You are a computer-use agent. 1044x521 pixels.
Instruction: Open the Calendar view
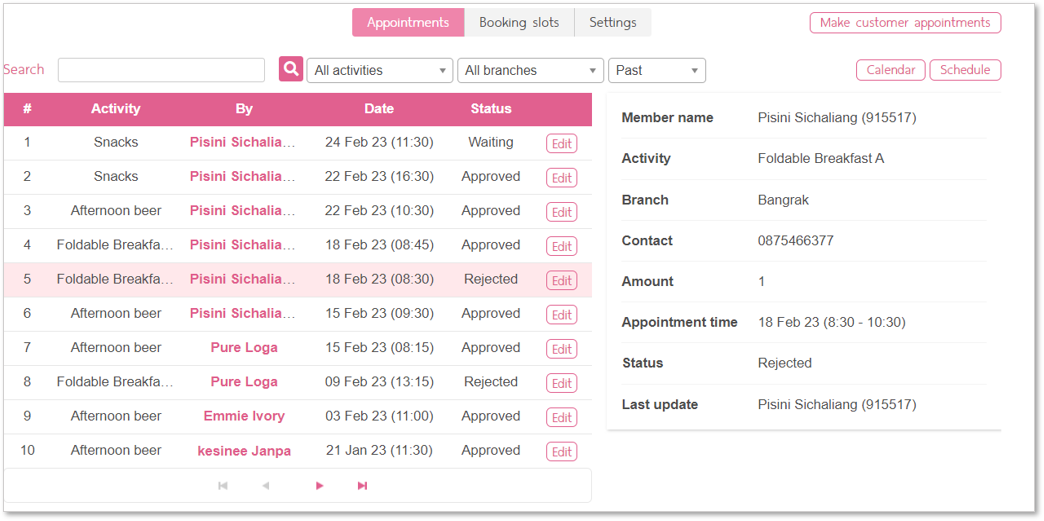[x=890, y=70]
